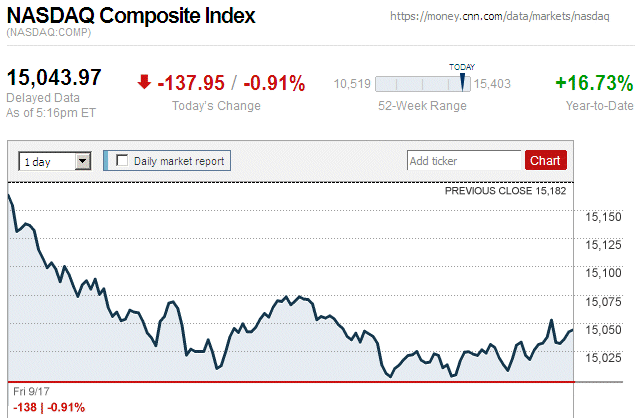Click the 15,043.97 index value
Screen dimensions: 640x420
pyautogui.click(x=55, y=78)
